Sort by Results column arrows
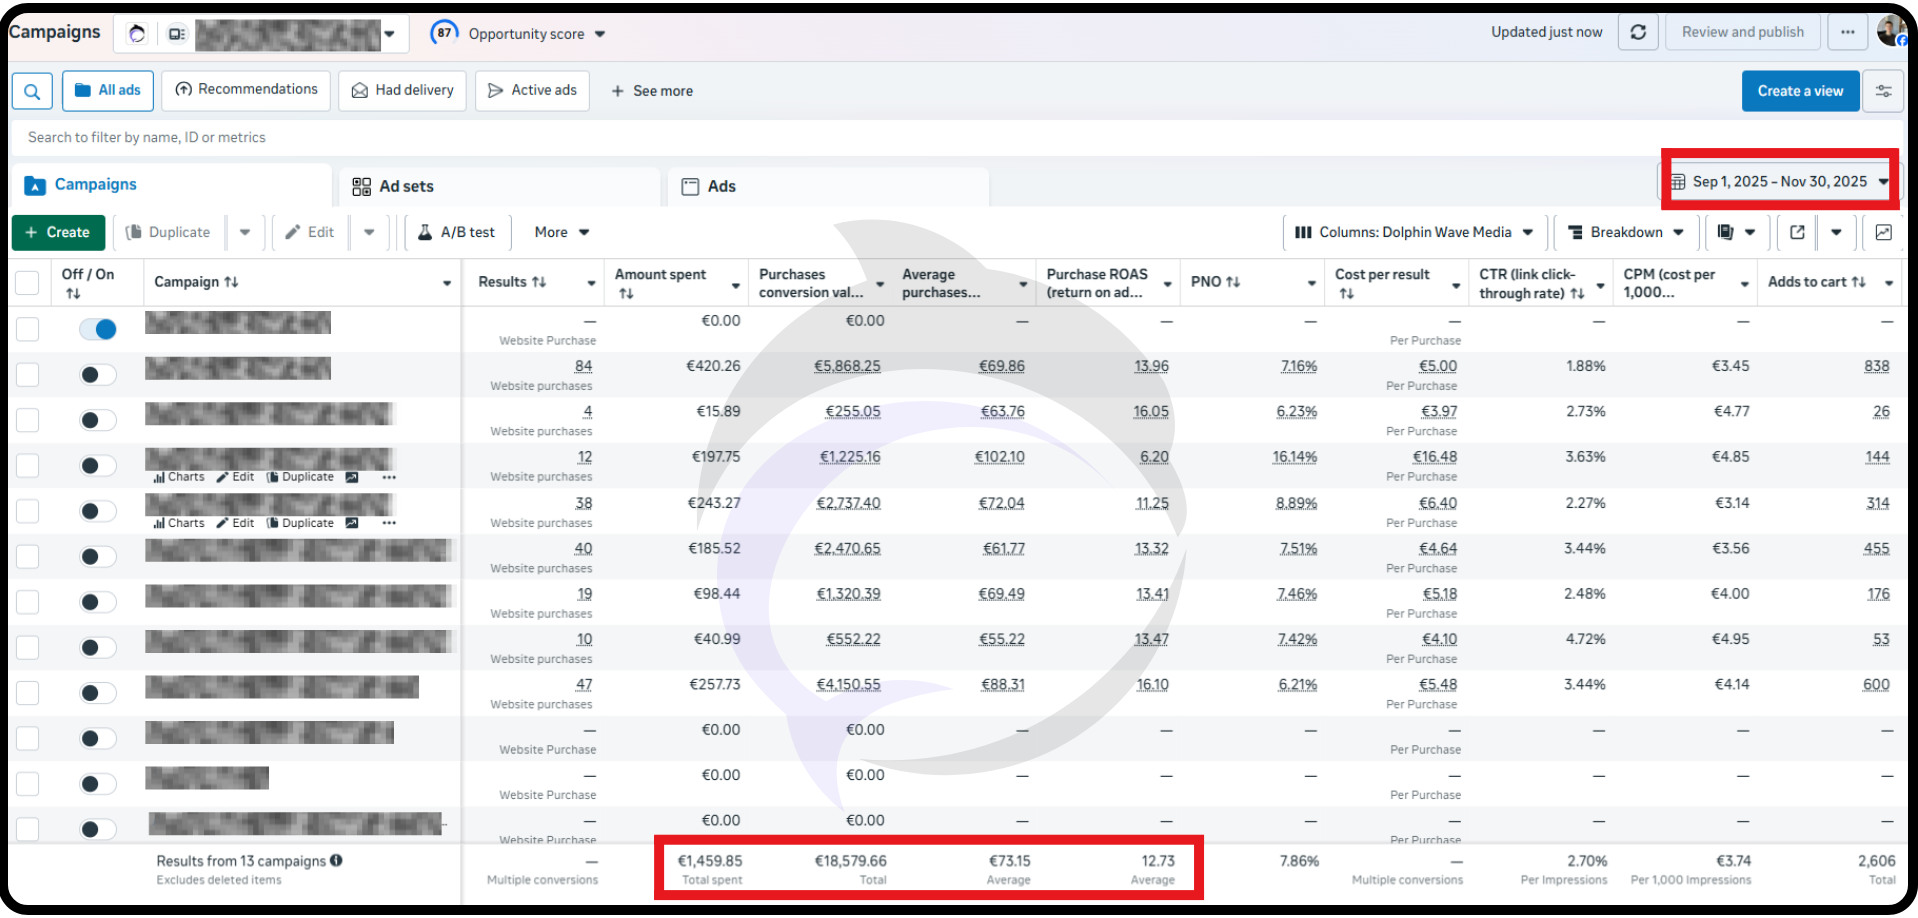Screen dimensions: 1918x918 pyautogui.click(x=539, y=282)
